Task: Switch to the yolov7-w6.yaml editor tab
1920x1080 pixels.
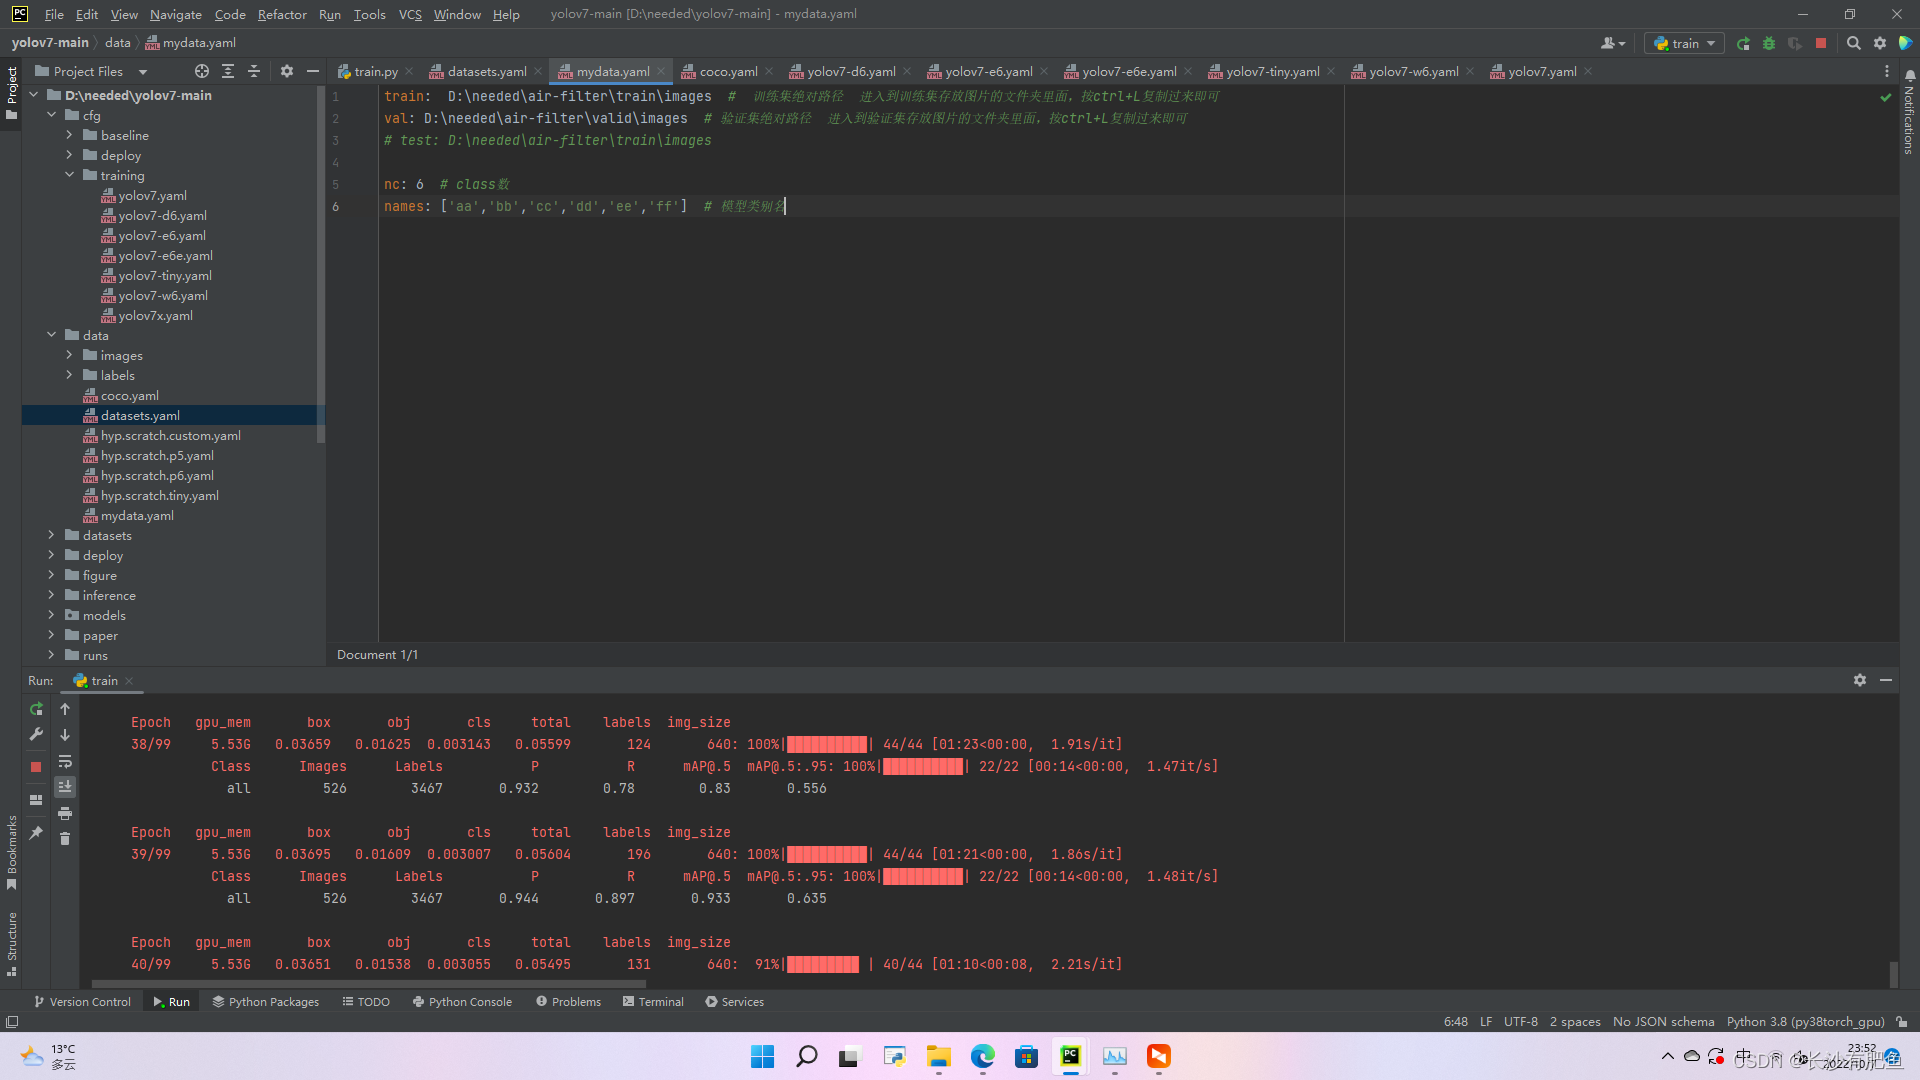Action: pos(1413,71)
